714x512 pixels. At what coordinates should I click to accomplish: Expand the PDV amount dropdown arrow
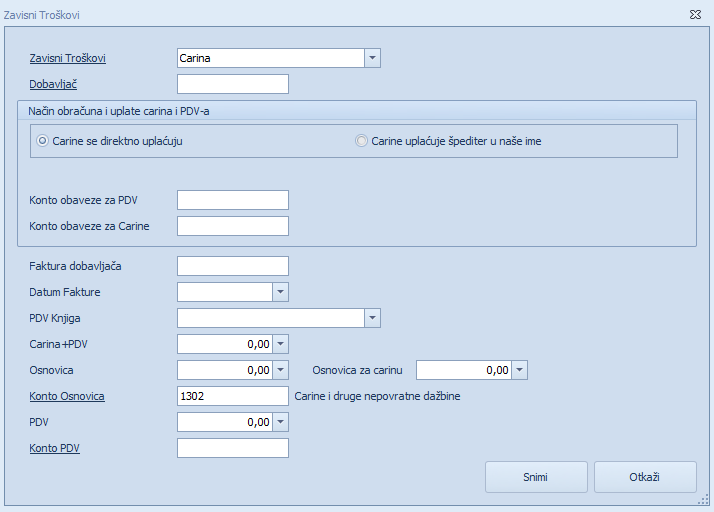pyautogui.click(x=280, y=422)
